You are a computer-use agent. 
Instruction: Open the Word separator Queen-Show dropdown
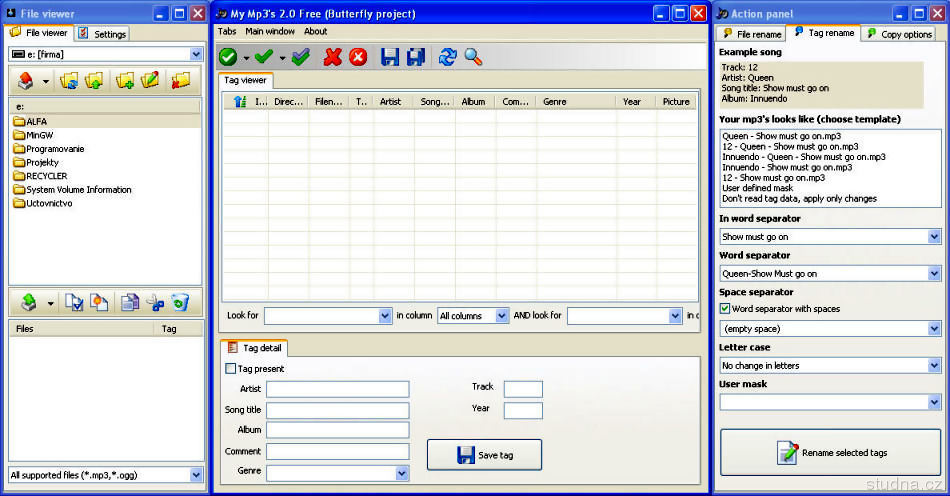[x=934, y=274]
